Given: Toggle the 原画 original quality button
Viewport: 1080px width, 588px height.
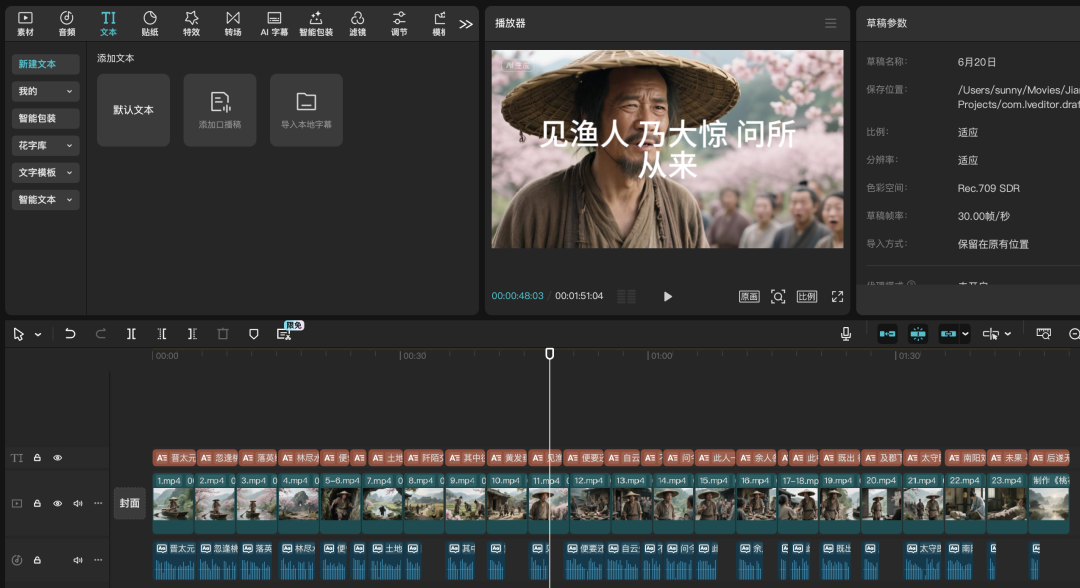Looking at the screenshot, I should point(749,297).
